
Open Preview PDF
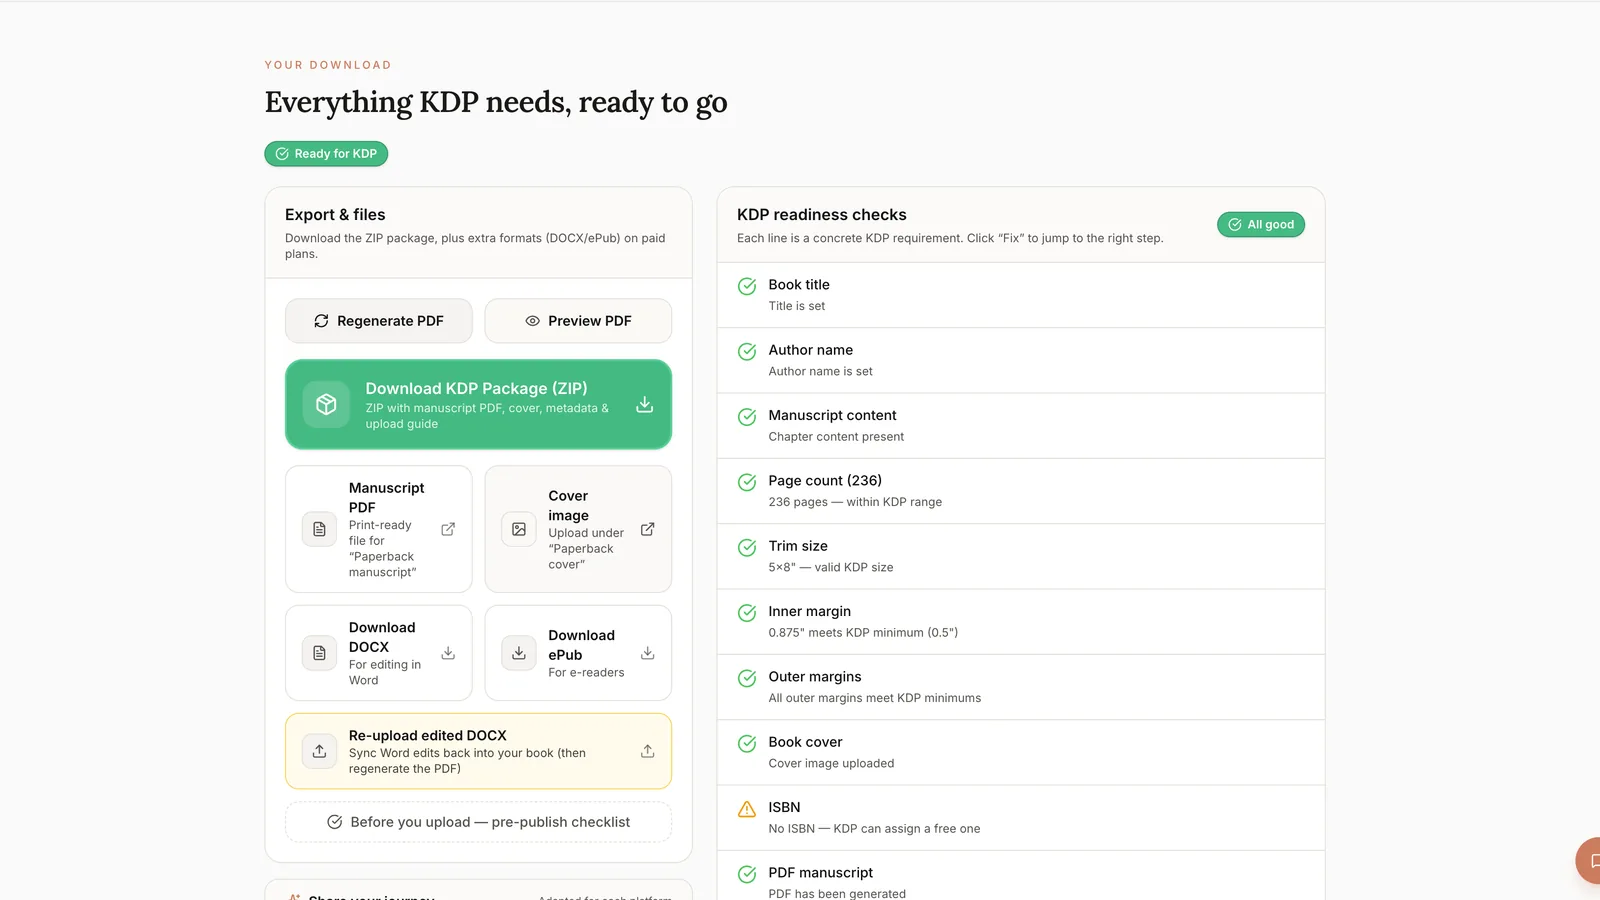click(578, 321)
